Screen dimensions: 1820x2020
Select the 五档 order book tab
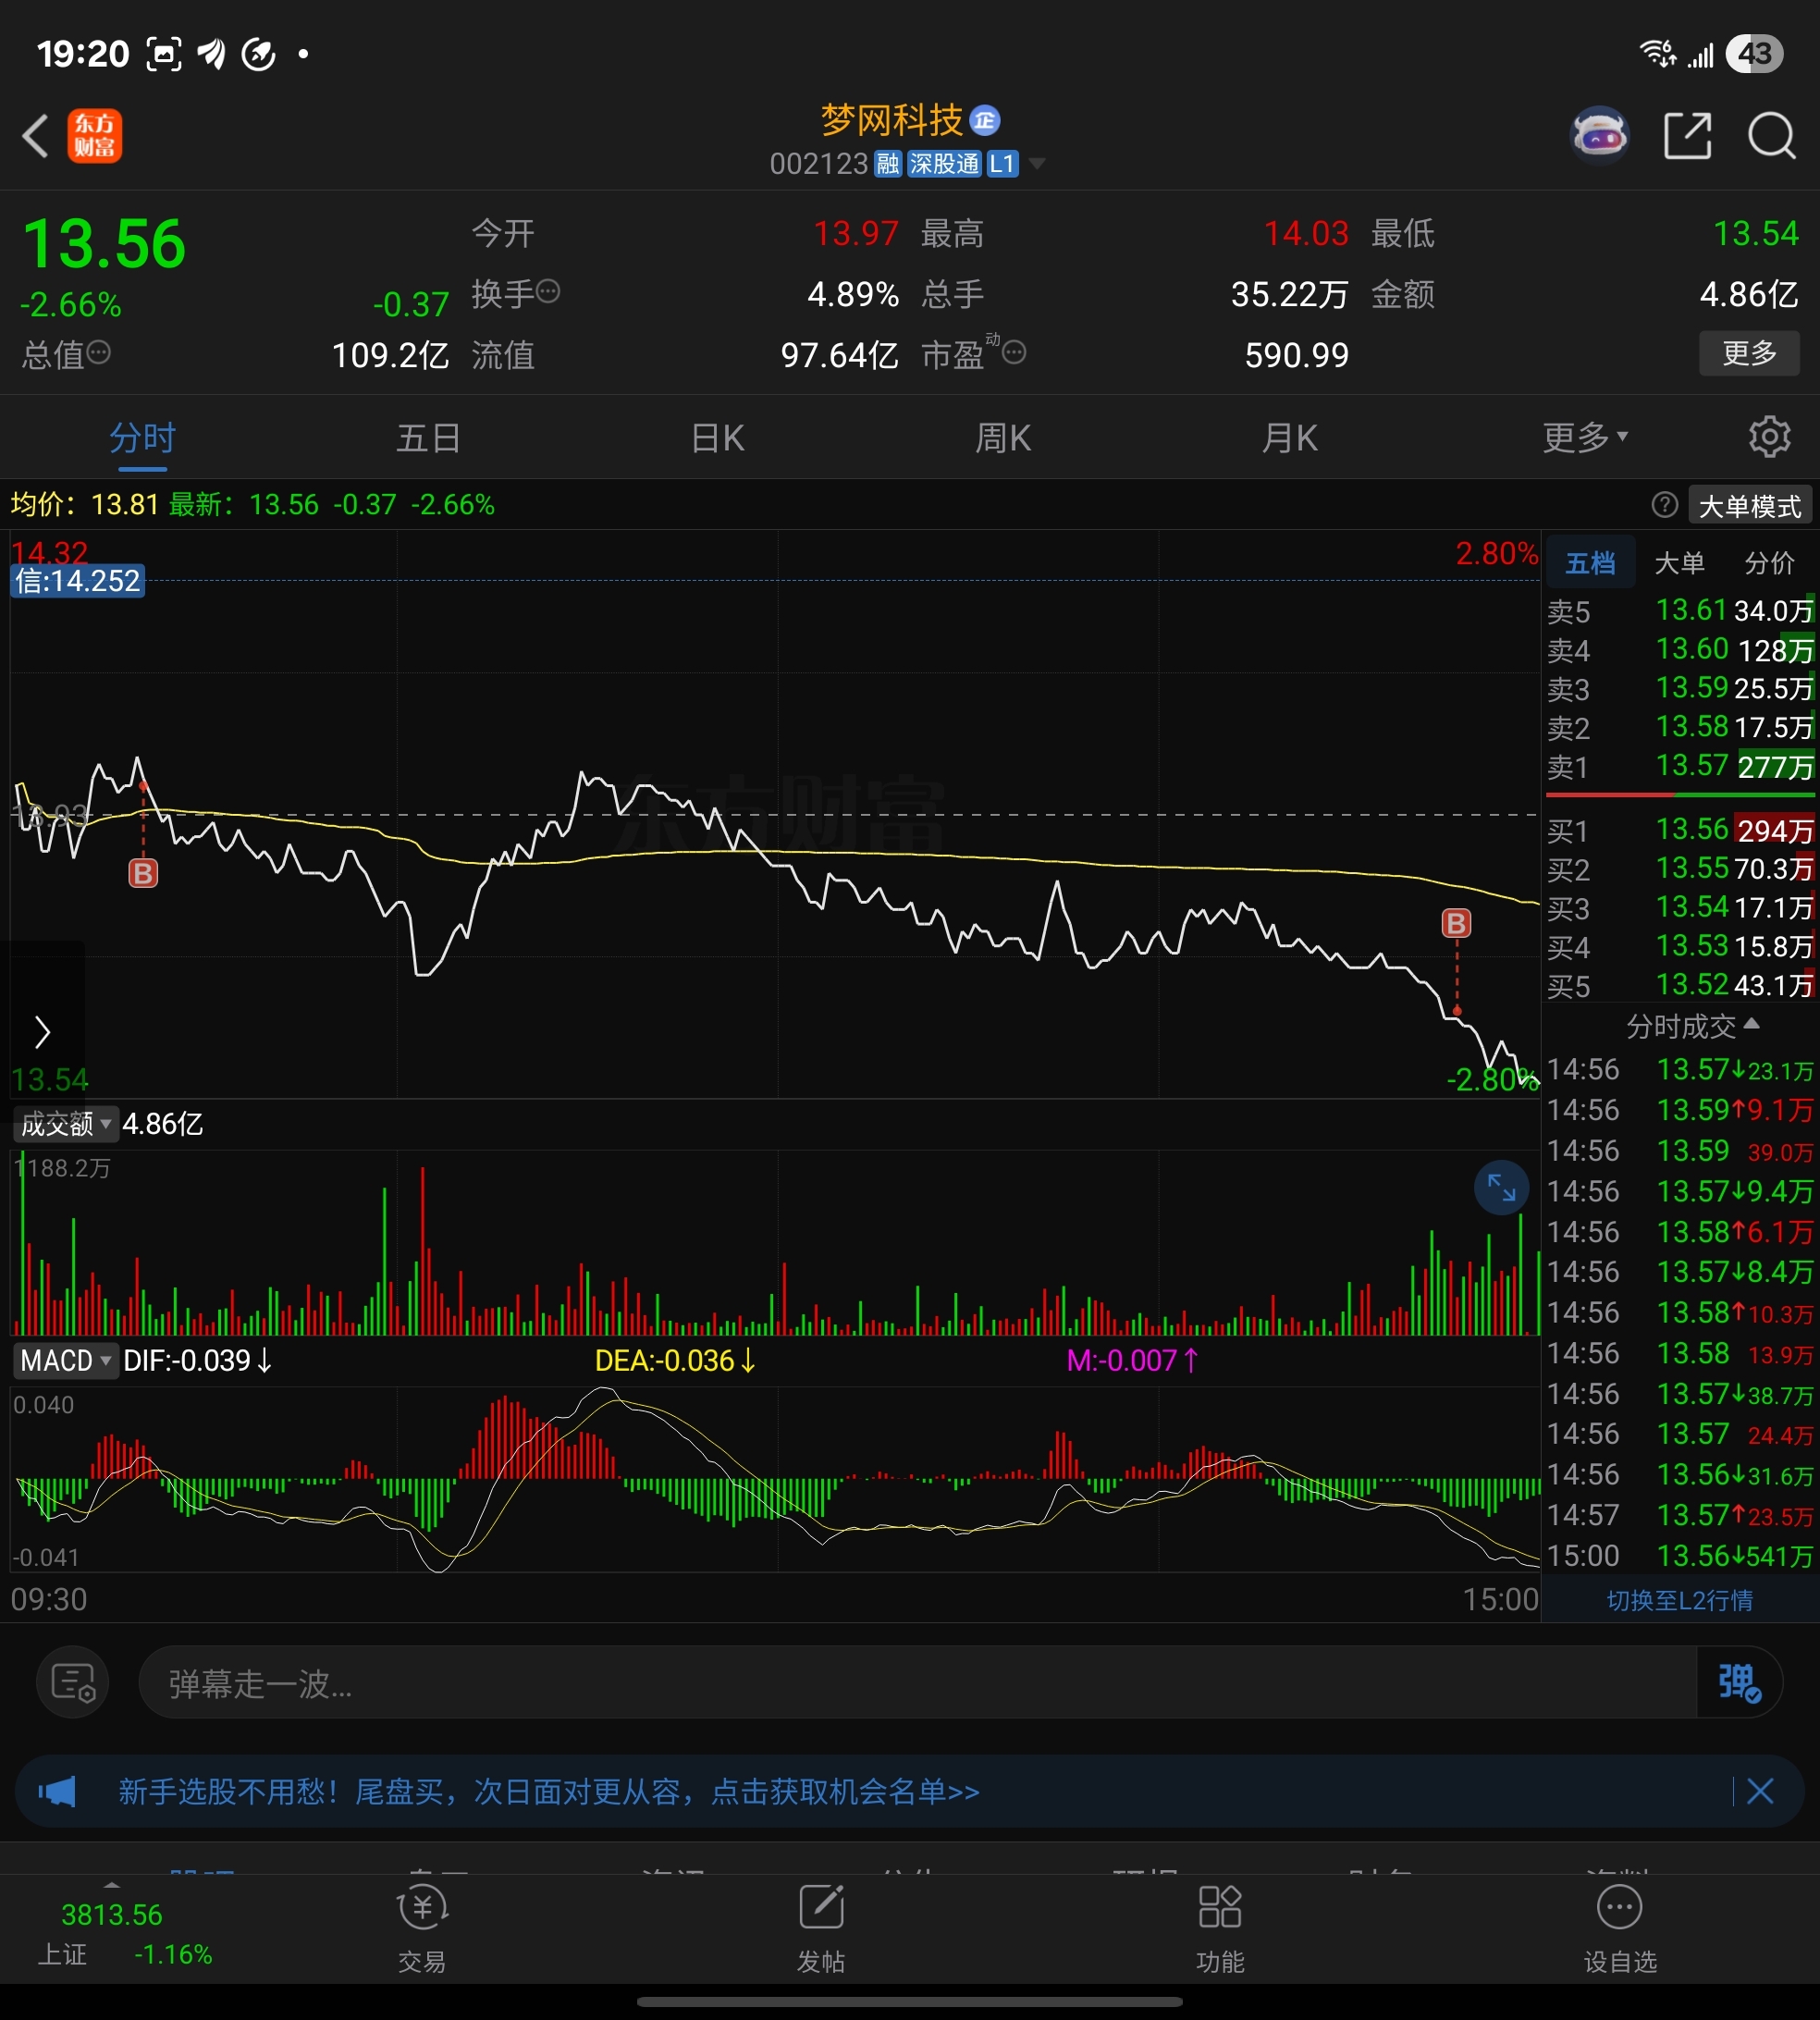[1590, 563]
